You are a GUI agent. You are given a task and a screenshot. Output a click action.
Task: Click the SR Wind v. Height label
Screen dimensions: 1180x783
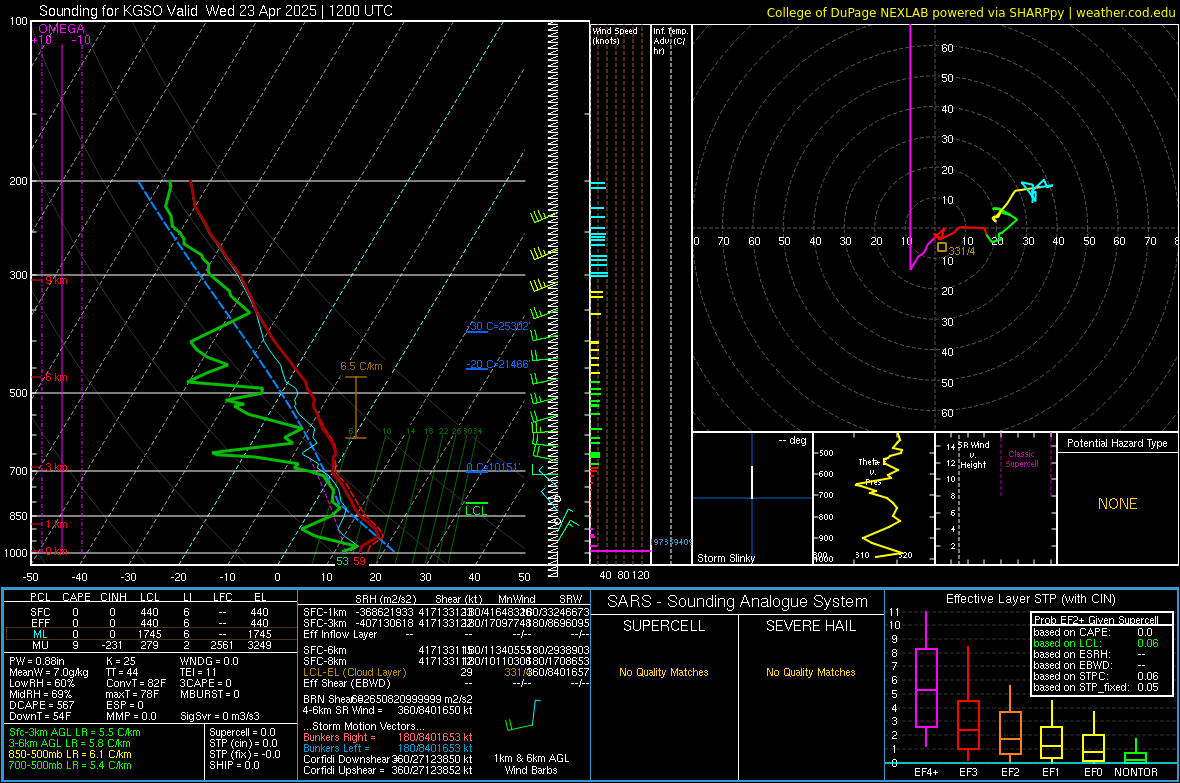(974, 455)
